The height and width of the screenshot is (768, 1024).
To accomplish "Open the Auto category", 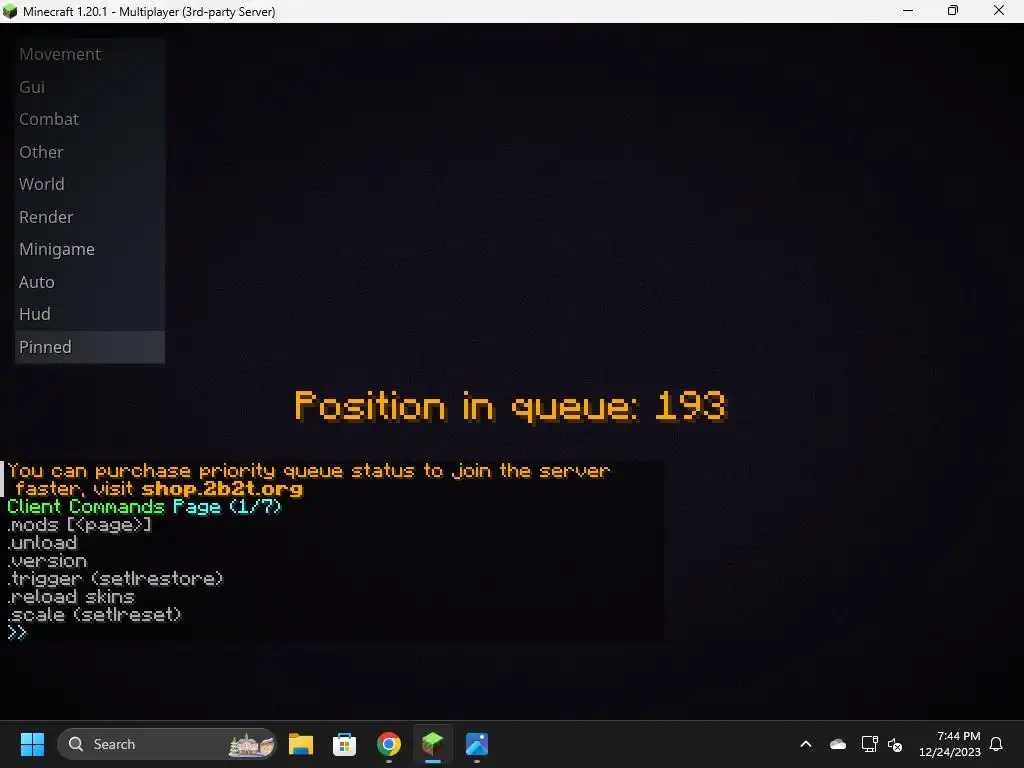I will pyautogui.click(x=89, y=282).
